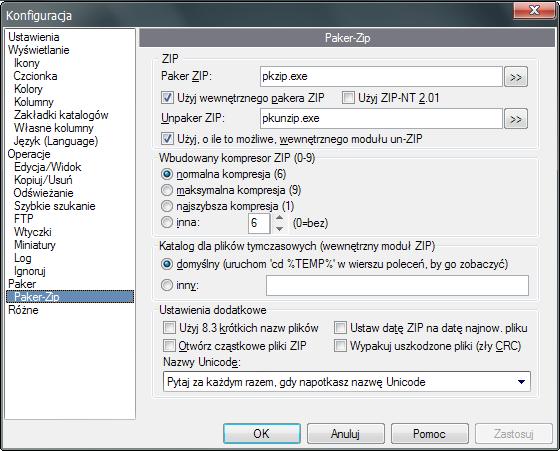560x451 pixels.
Task: Open the Ustawienia page in the tree
Action: [x=34, y=37]
